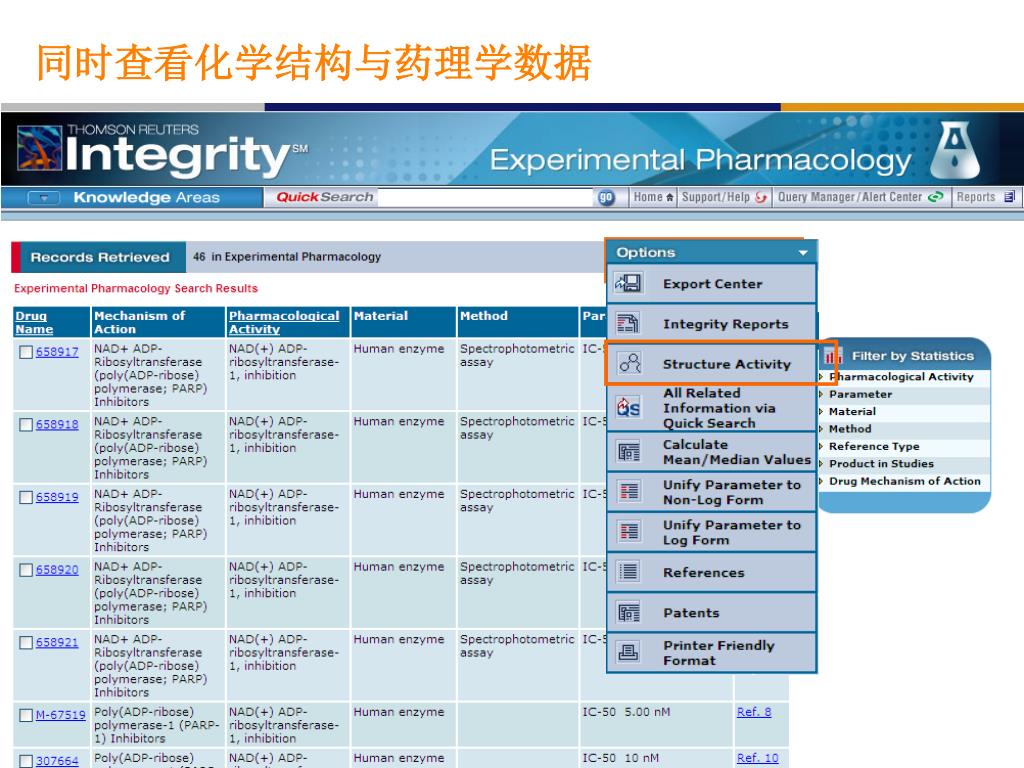Tick the checkbox for drug 307664

(25, 761)
